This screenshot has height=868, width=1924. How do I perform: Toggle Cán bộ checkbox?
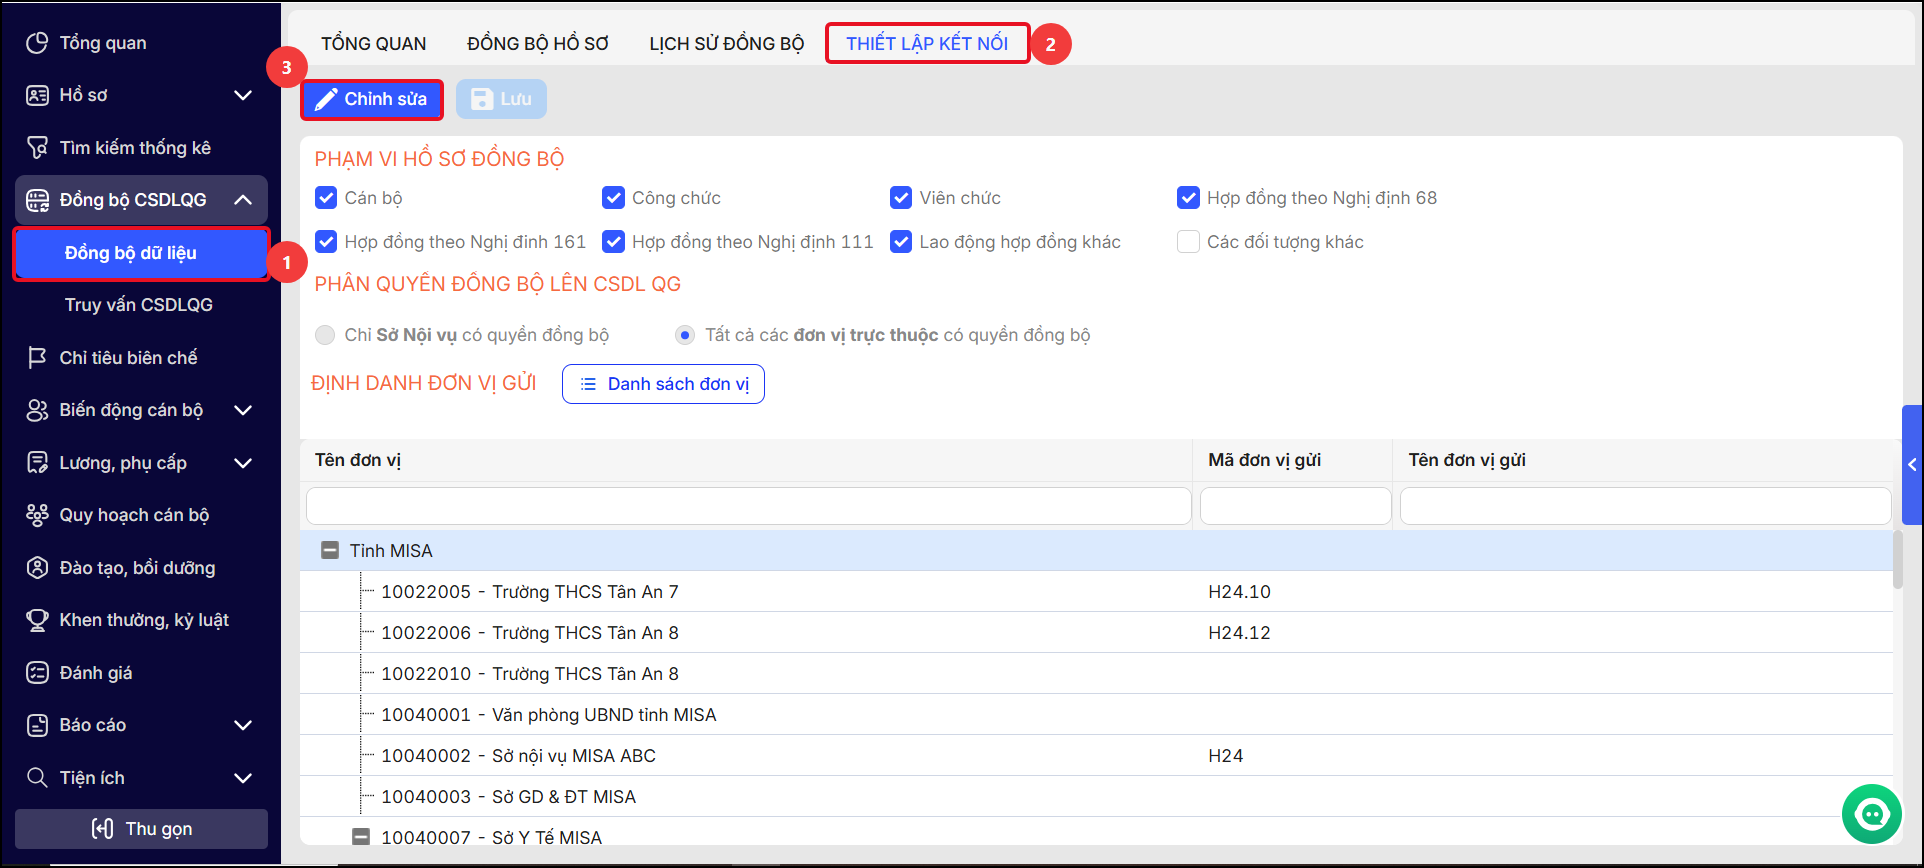(326, 198)
